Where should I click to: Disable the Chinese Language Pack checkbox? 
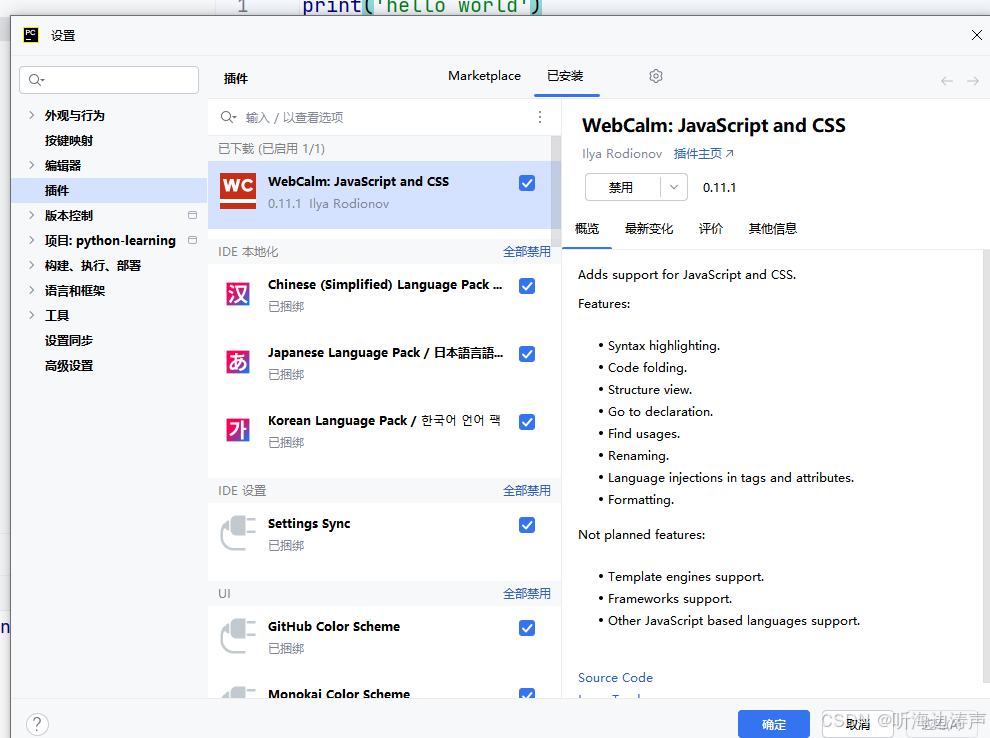click(527, 286)
